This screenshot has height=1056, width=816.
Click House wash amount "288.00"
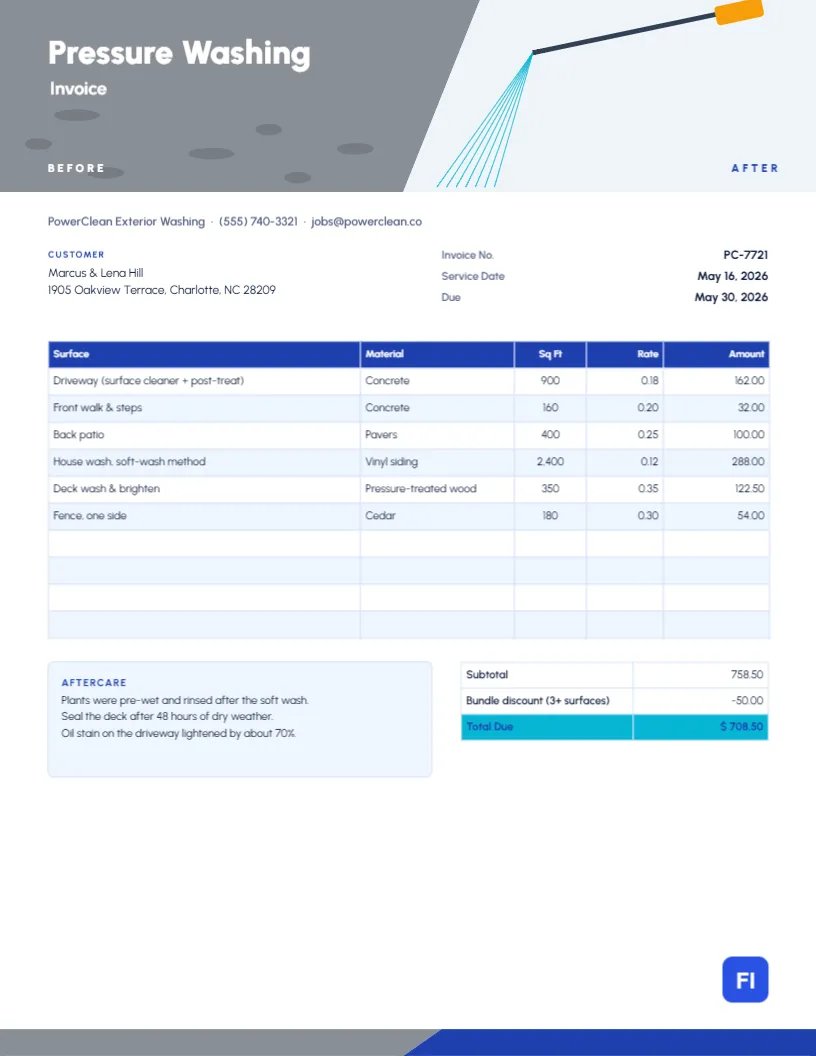click(748, 461)
